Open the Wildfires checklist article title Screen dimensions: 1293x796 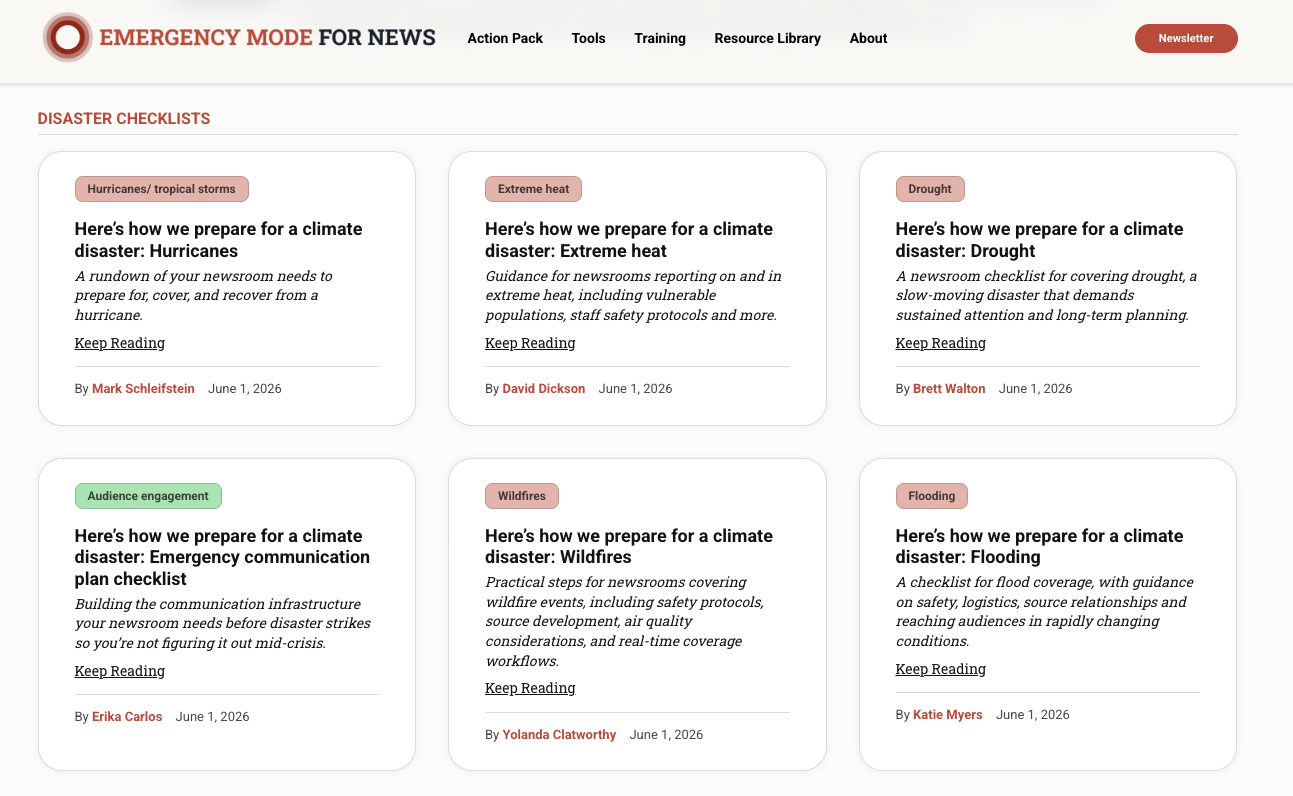point(629,546)
